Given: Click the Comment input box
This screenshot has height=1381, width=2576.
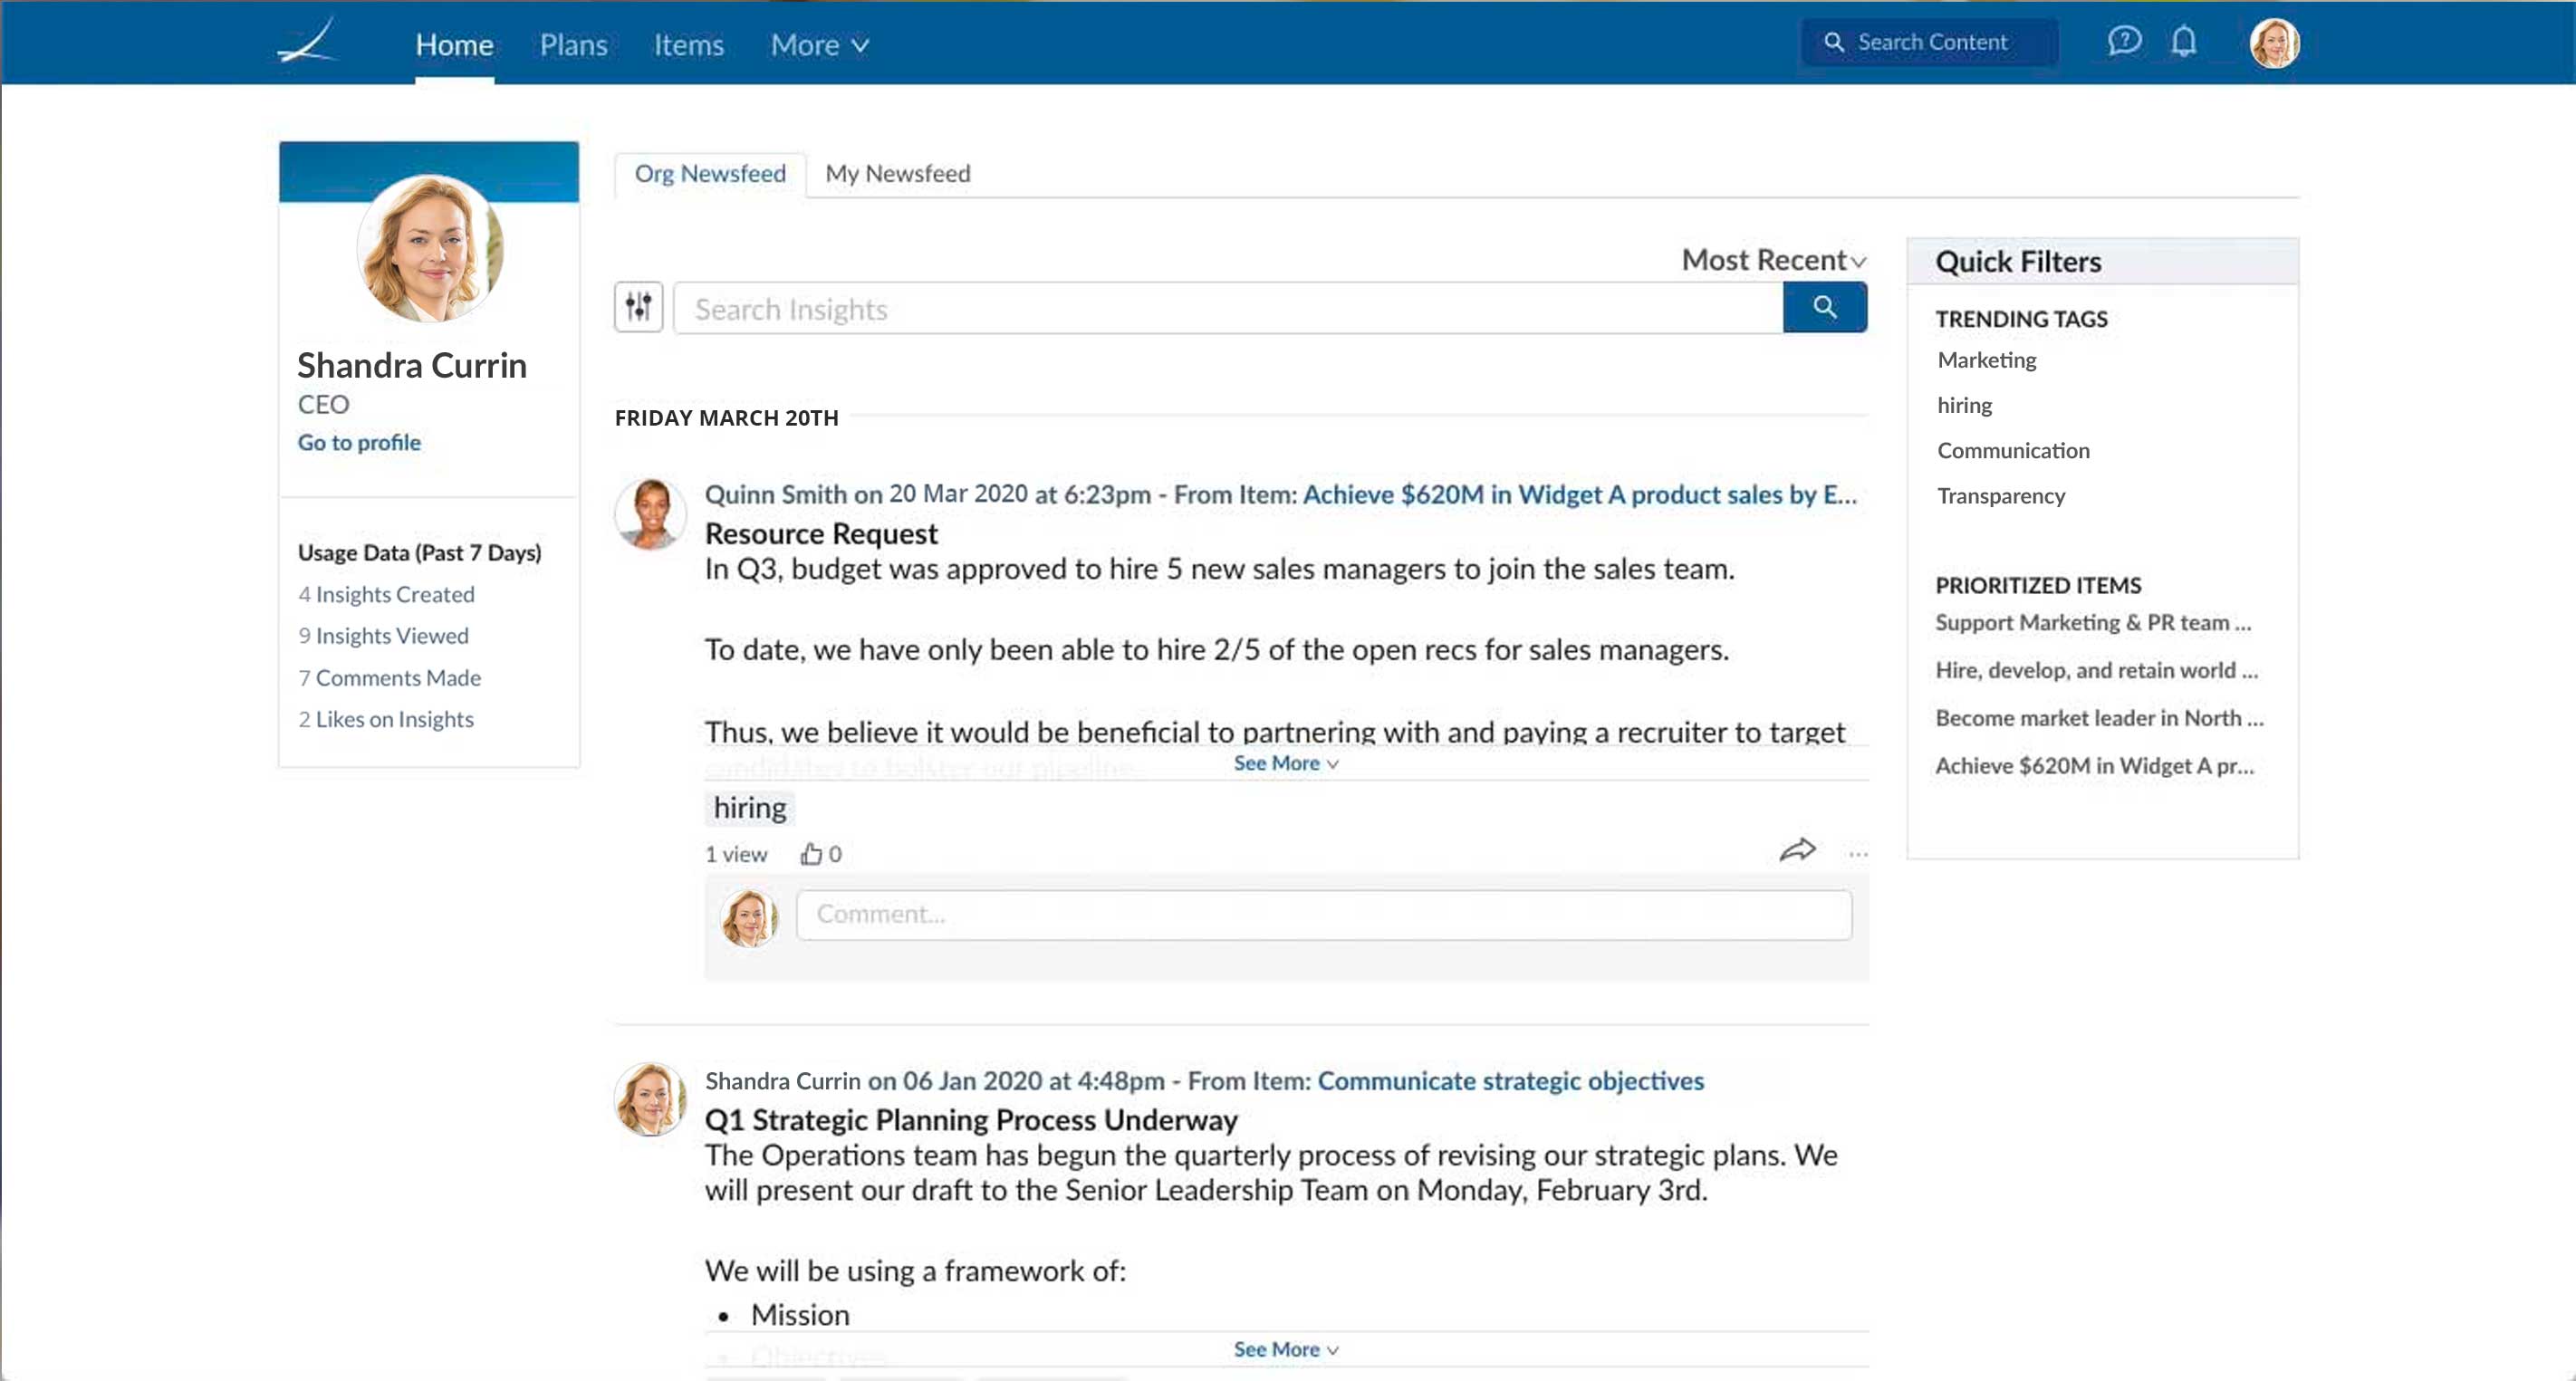Looking at the screenshot, I should tap(1323, 914).
